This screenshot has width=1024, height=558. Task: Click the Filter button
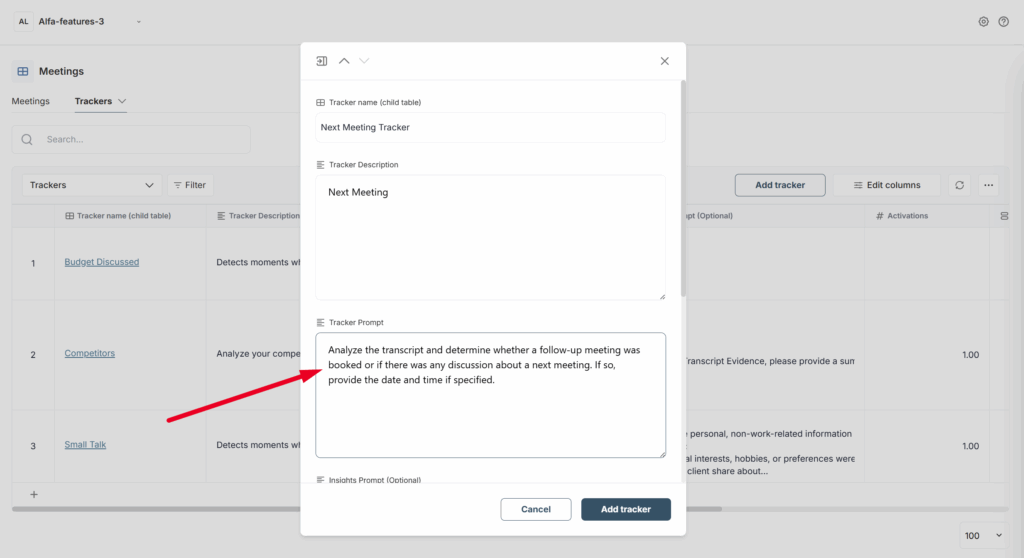(x=189, y=185)
